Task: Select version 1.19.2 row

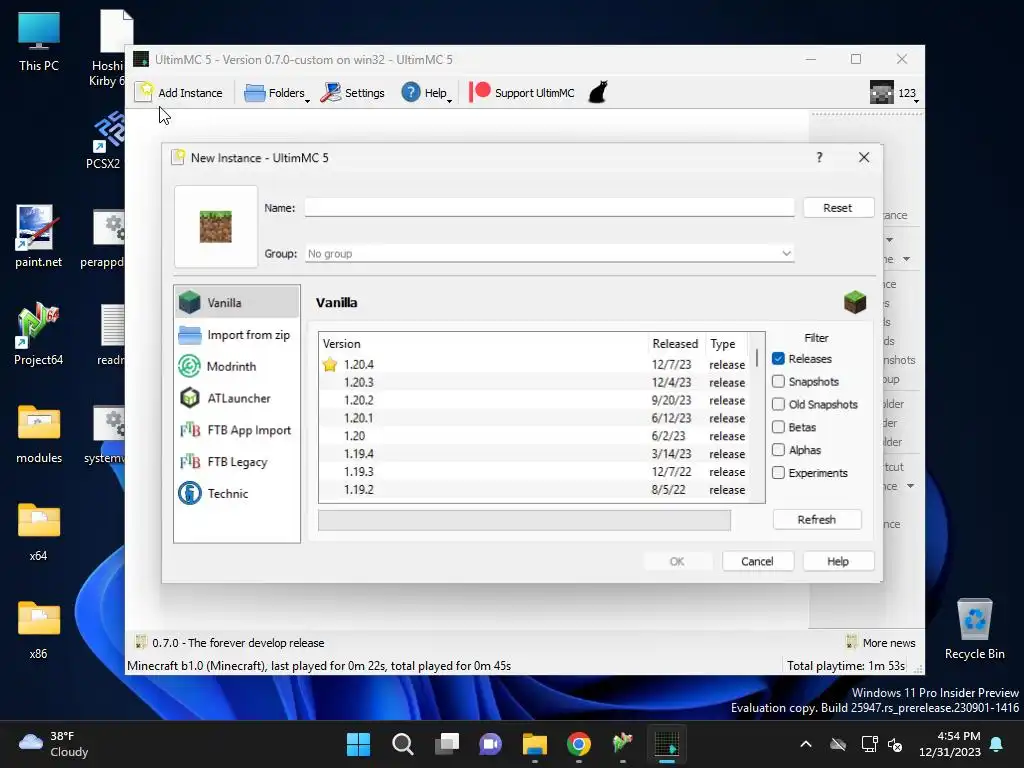Action: (x=534, y=490)
